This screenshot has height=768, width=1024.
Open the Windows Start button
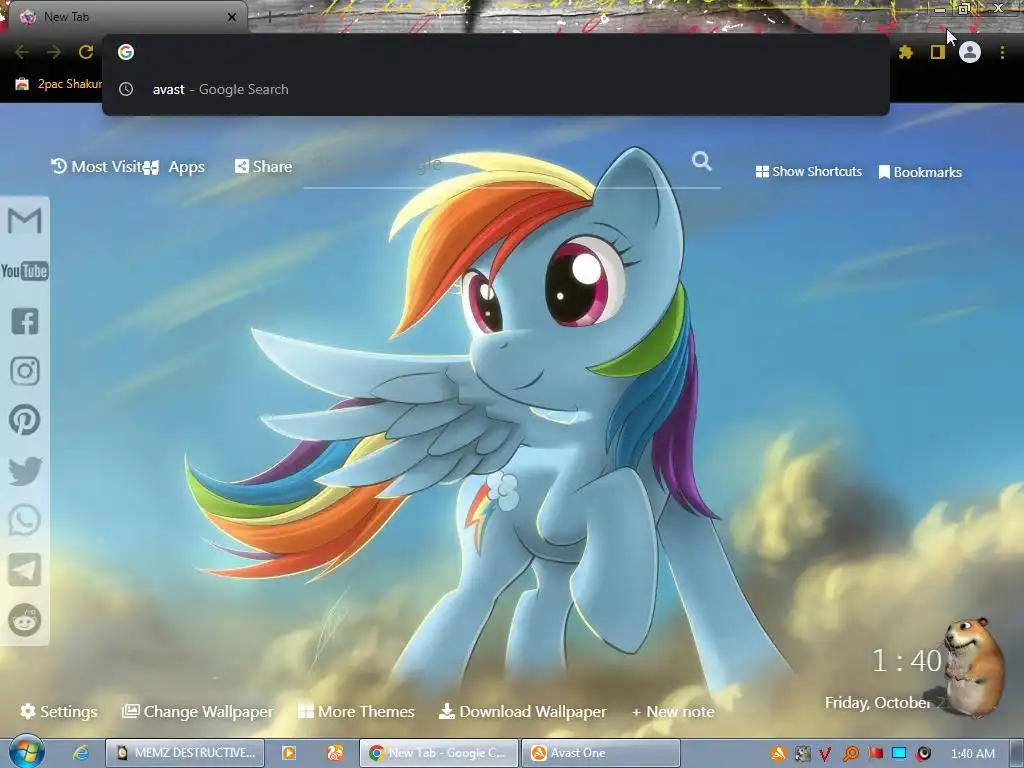pyautogui.click(x=26, y=752)
